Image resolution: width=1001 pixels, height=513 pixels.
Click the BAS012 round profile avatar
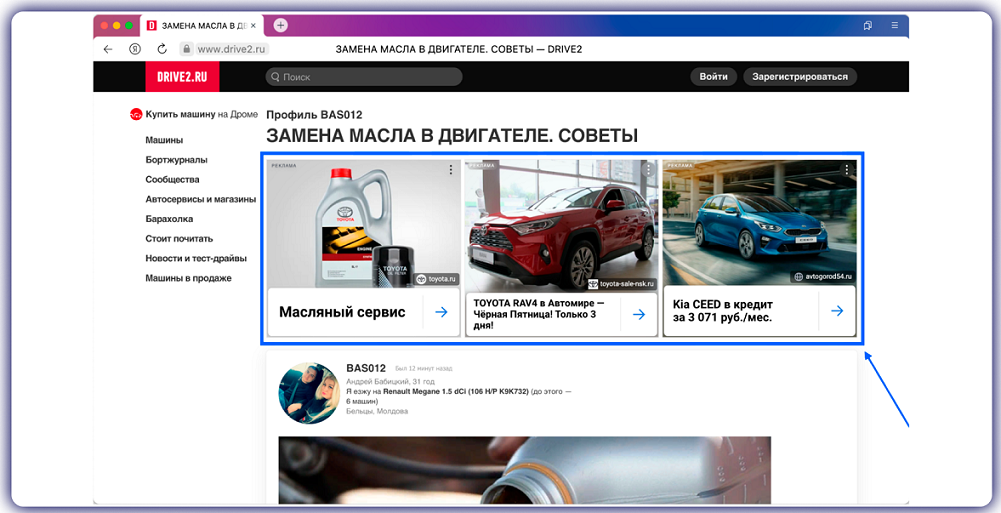pos(309,393)
